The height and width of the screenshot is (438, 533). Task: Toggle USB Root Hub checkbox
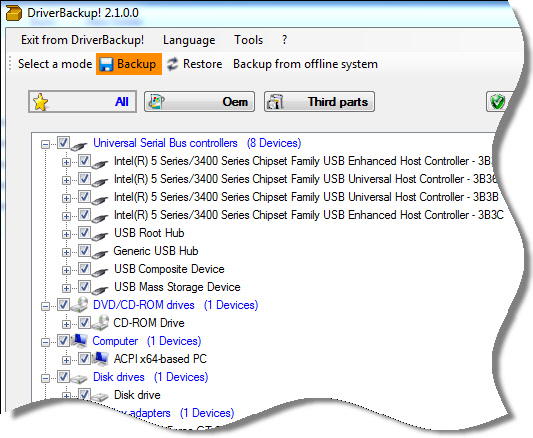tap(84, 232)
